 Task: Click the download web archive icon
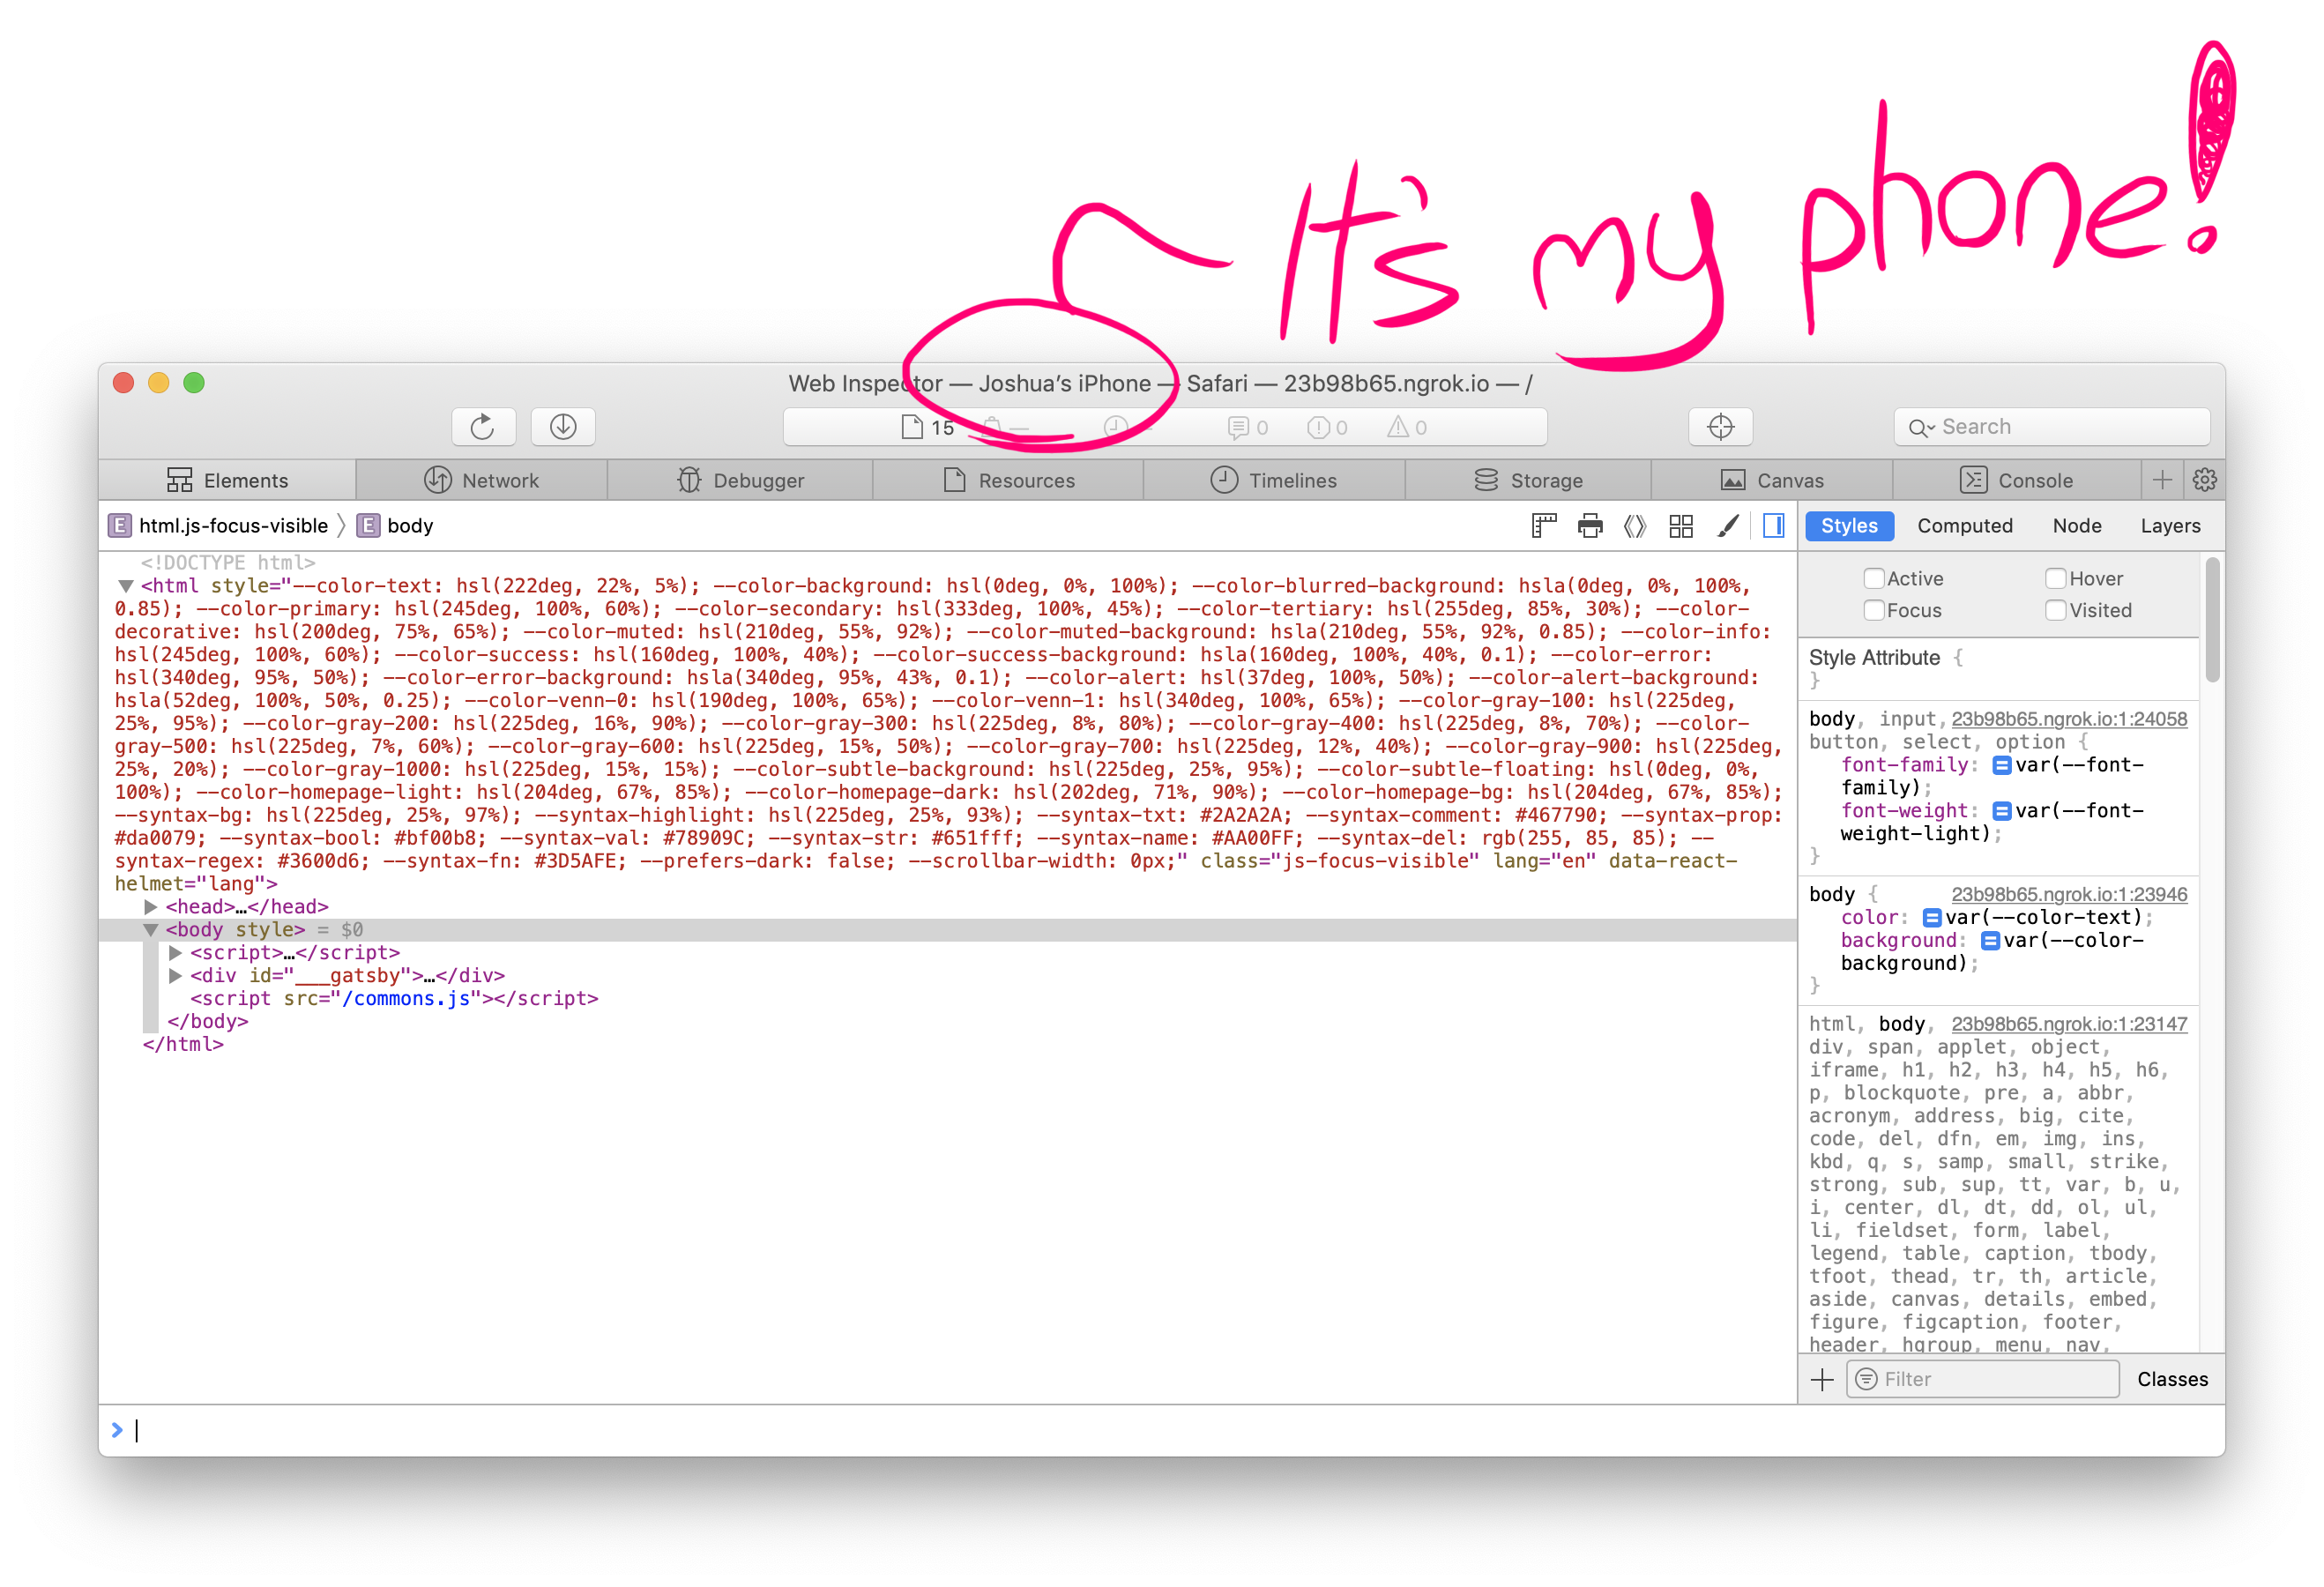563,427
